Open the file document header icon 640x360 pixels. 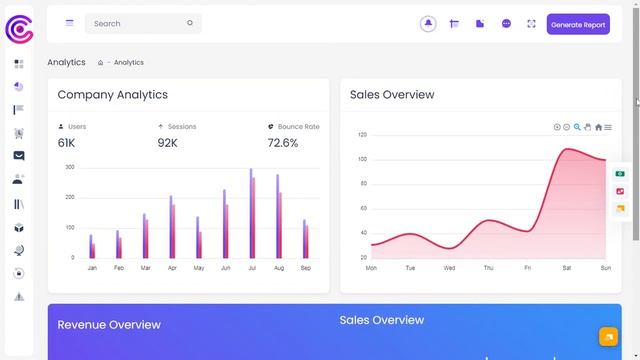[480, 24]
